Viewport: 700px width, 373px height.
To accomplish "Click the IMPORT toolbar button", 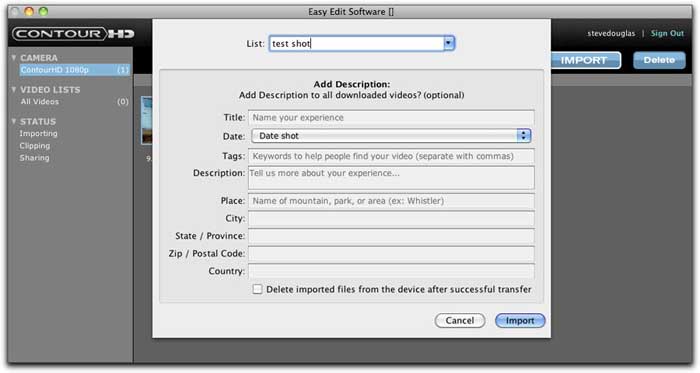I will [x=585, y=60].
